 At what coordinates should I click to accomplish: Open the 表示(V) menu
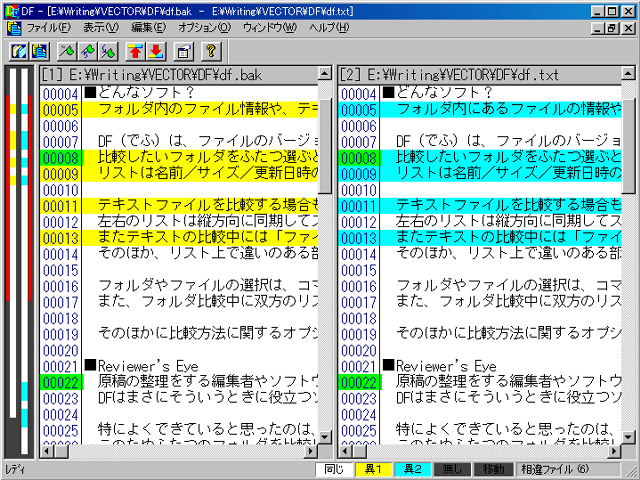[x=101, y=28]
